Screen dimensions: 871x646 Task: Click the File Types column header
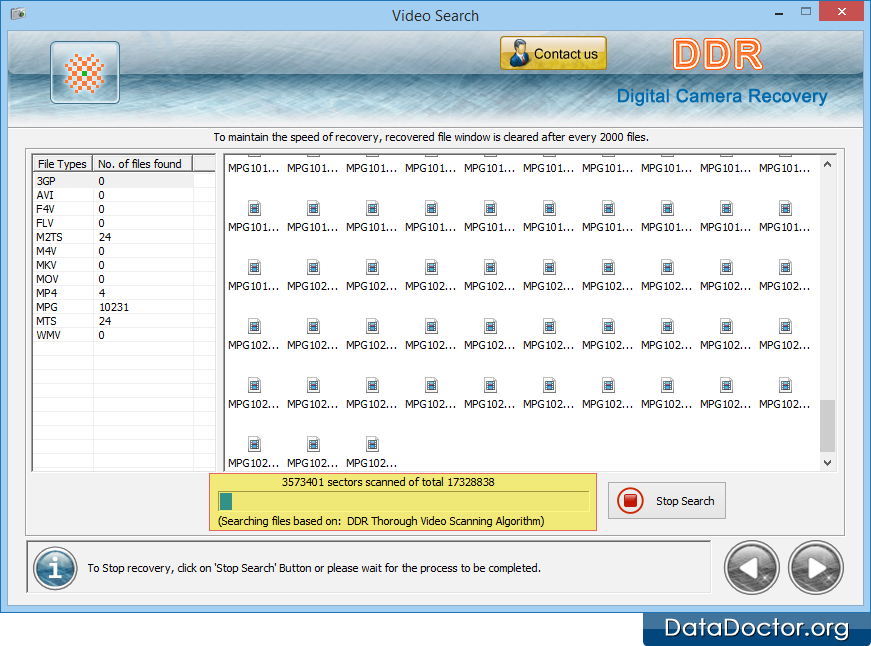tap(62, 163)
